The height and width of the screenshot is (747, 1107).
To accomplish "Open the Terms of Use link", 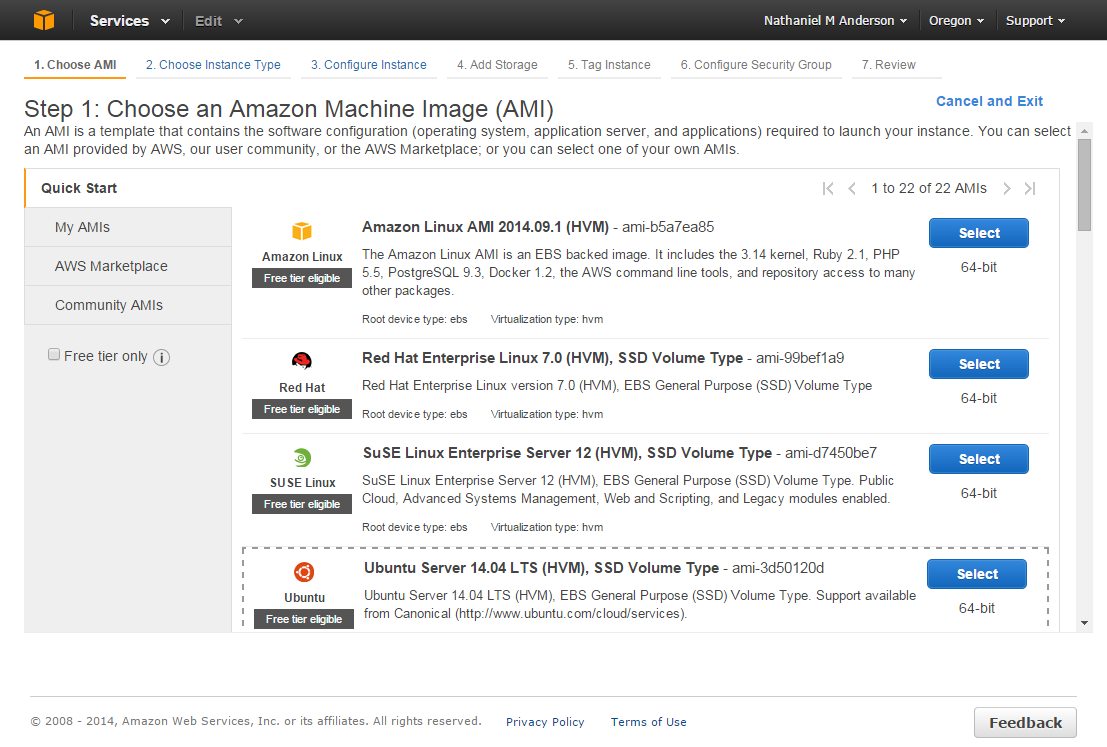I will [648, 722].
